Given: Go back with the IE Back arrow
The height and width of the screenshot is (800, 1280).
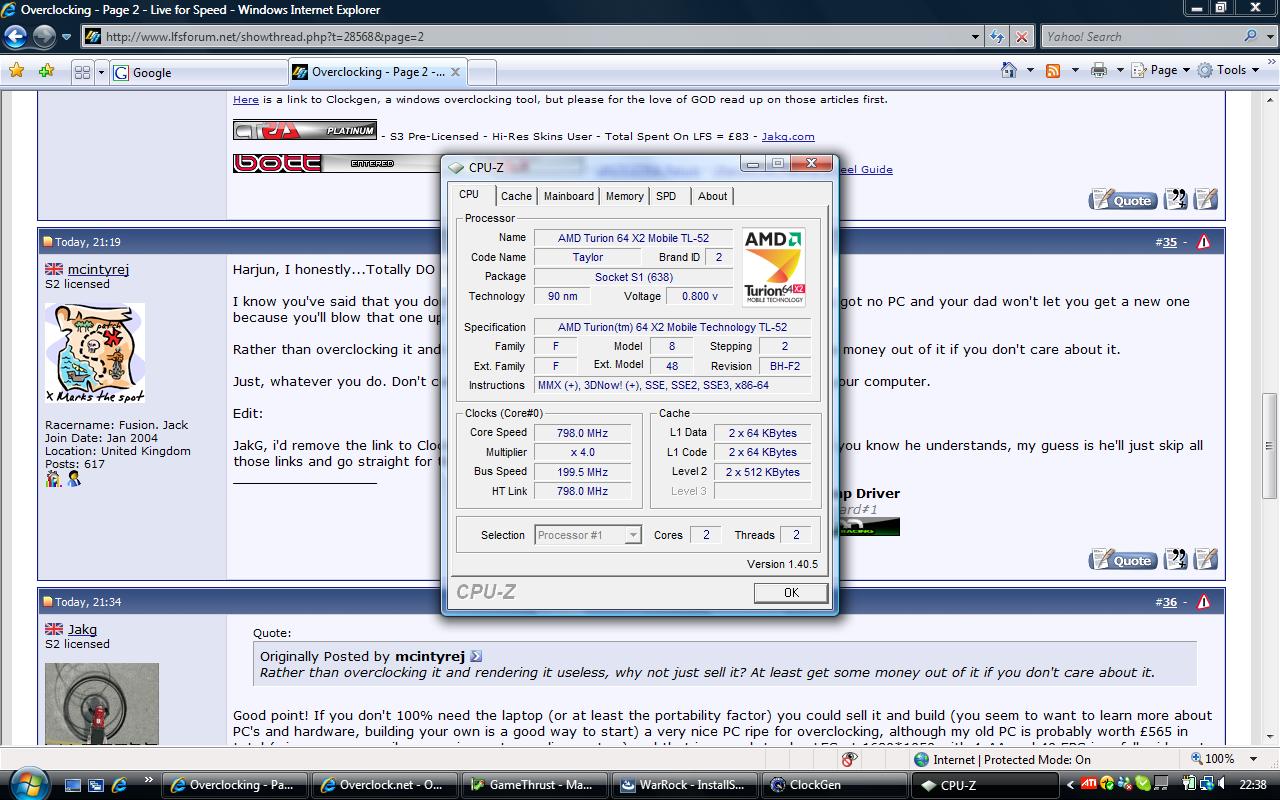Looking at the screenshot, I should click(16, 37).
